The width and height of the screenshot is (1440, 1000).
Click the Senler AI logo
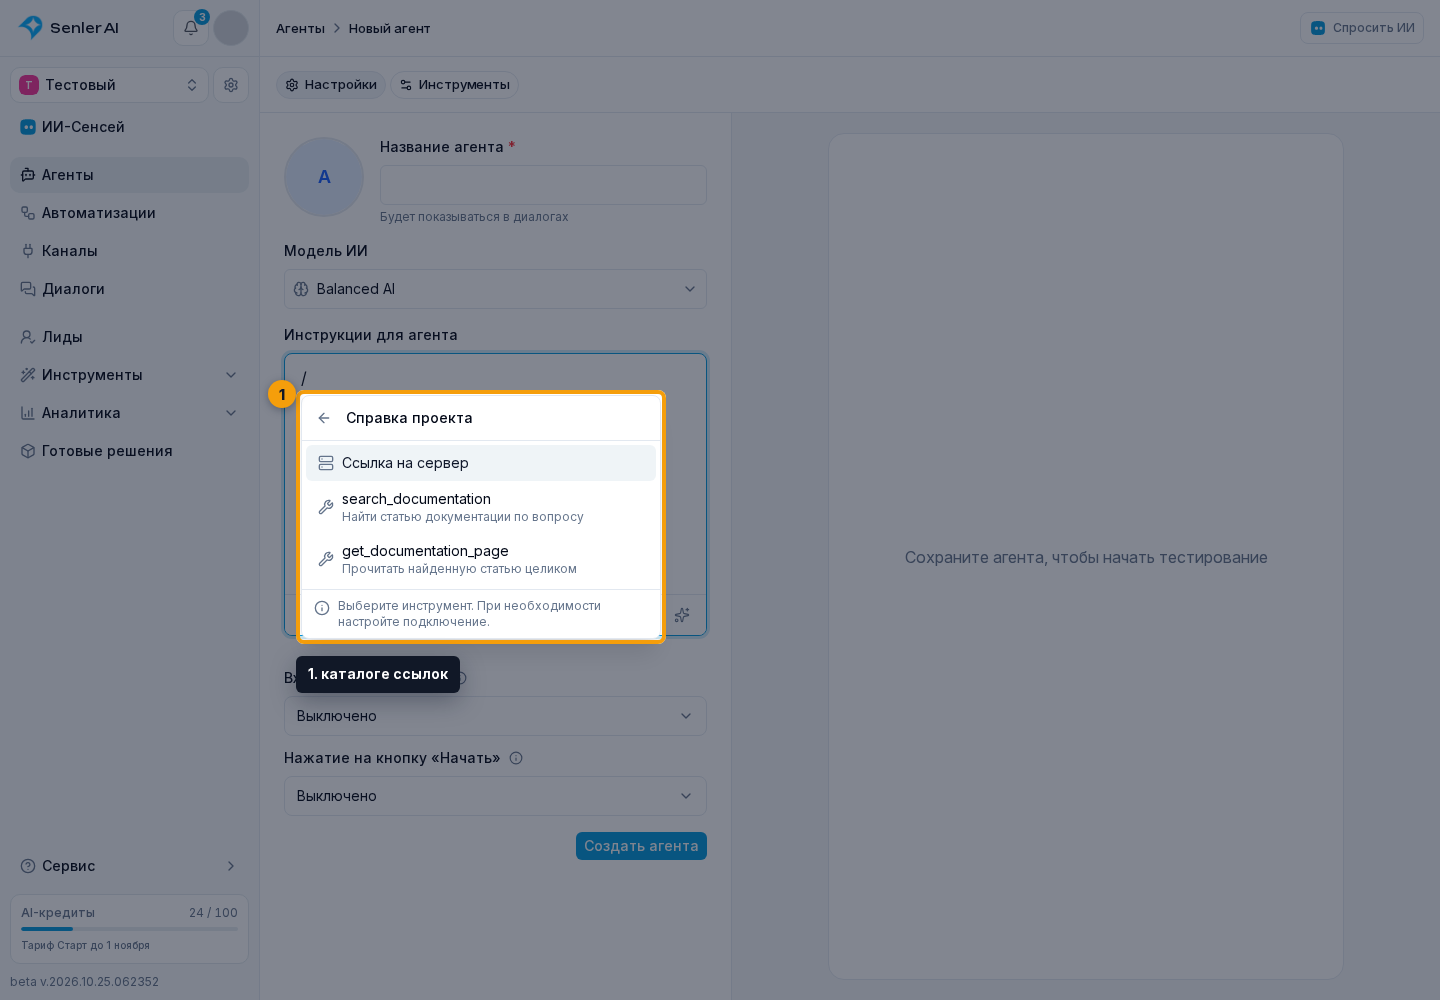pos(69,28)
